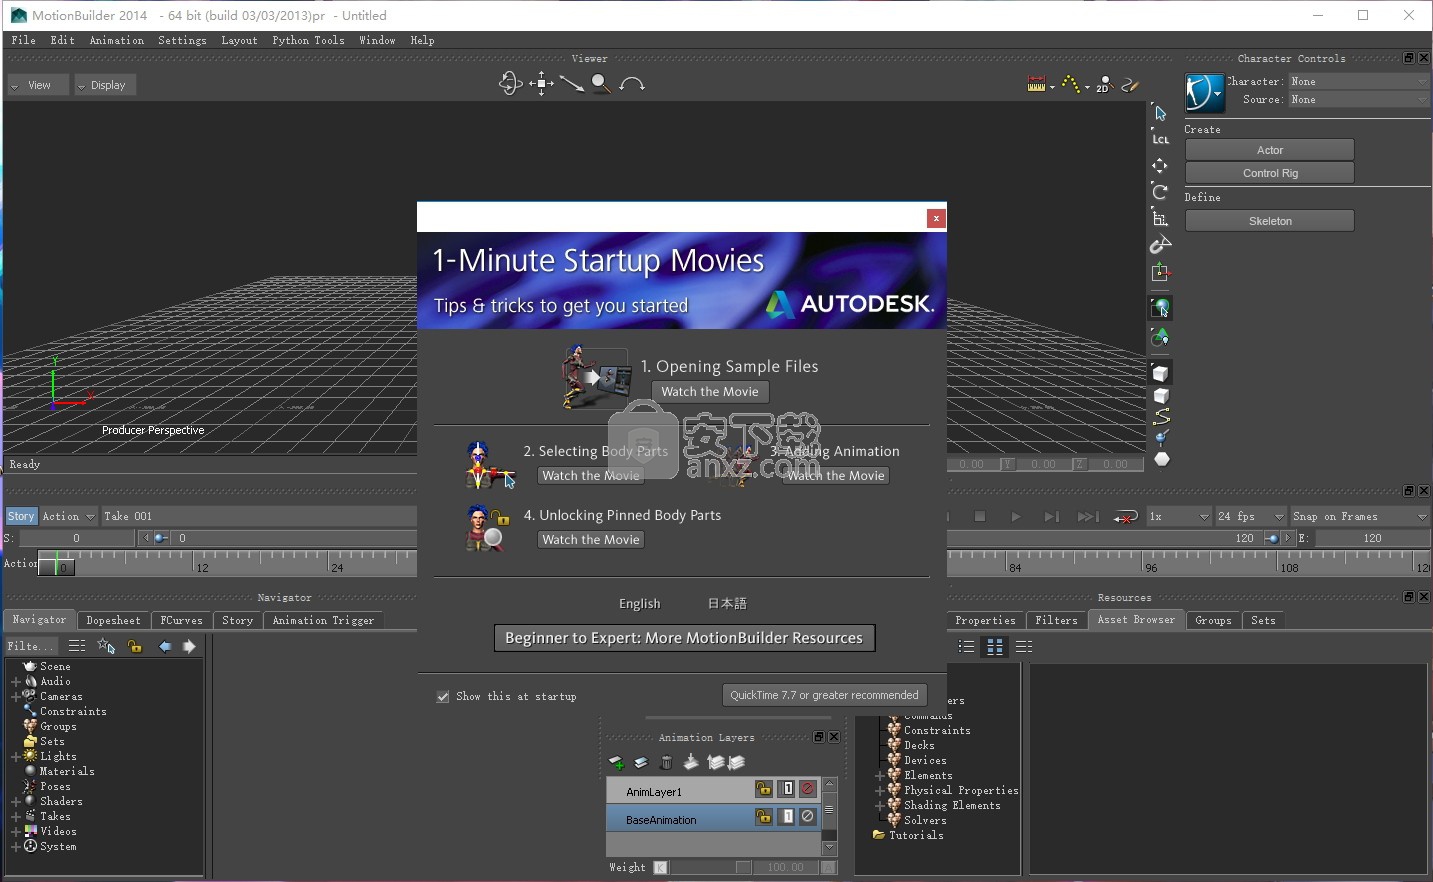Toggle mute on BaseAnimation layer
The image size is (1433, 882).
click(808, 817)
